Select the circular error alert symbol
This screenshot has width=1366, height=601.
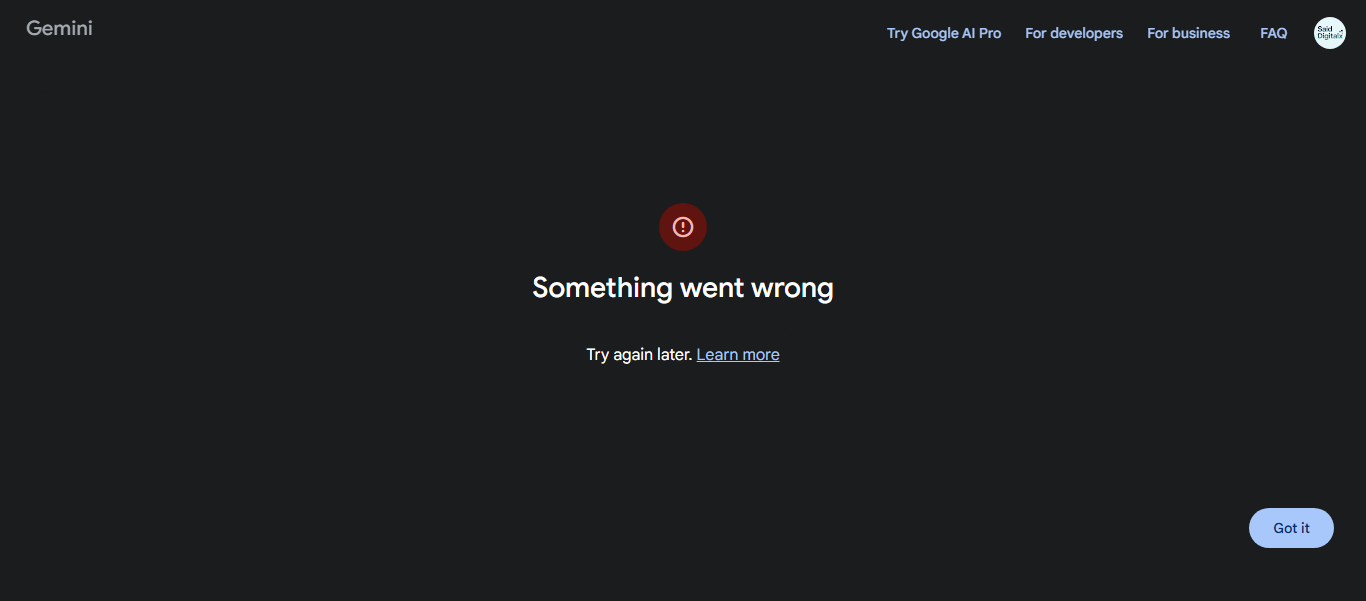click(683, 227)
